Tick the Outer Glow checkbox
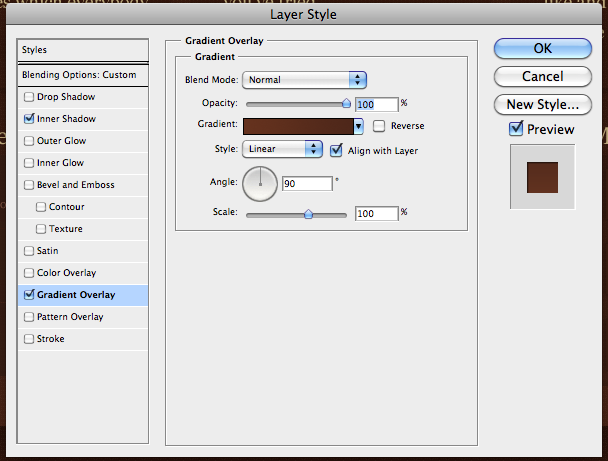The height and width of the screenshot is (461, 608). click(29, 141)
